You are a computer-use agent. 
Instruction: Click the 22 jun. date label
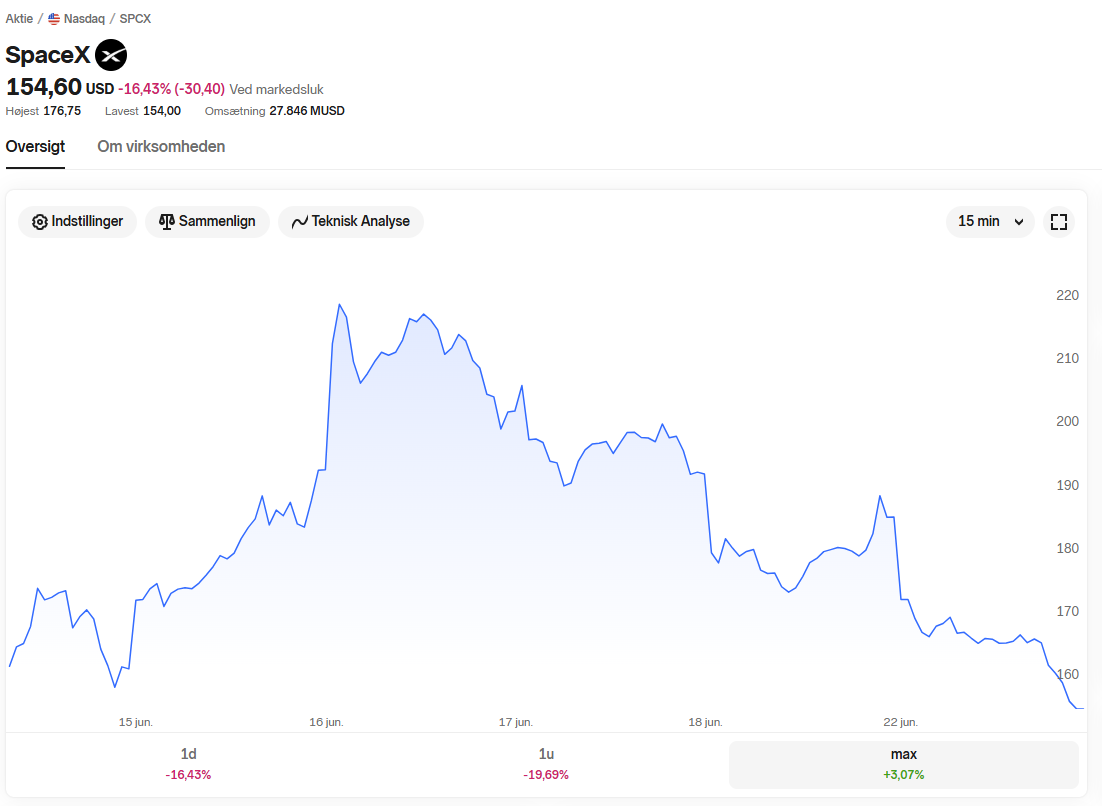(x=900, y=722)
